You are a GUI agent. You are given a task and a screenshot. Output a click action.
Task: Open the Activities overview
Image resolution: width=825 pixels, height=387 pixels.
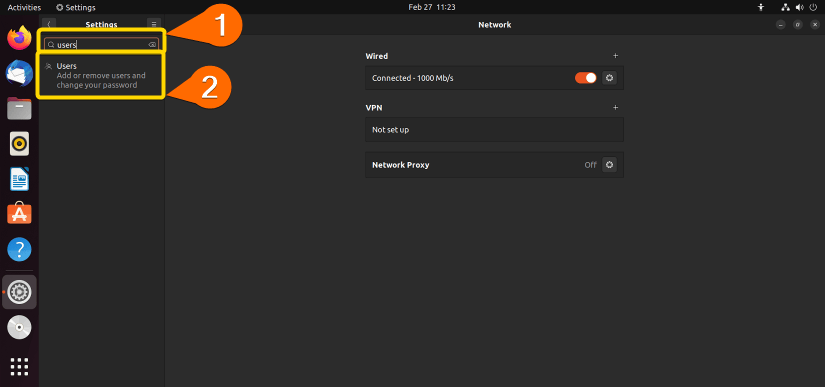coord(24,7)
